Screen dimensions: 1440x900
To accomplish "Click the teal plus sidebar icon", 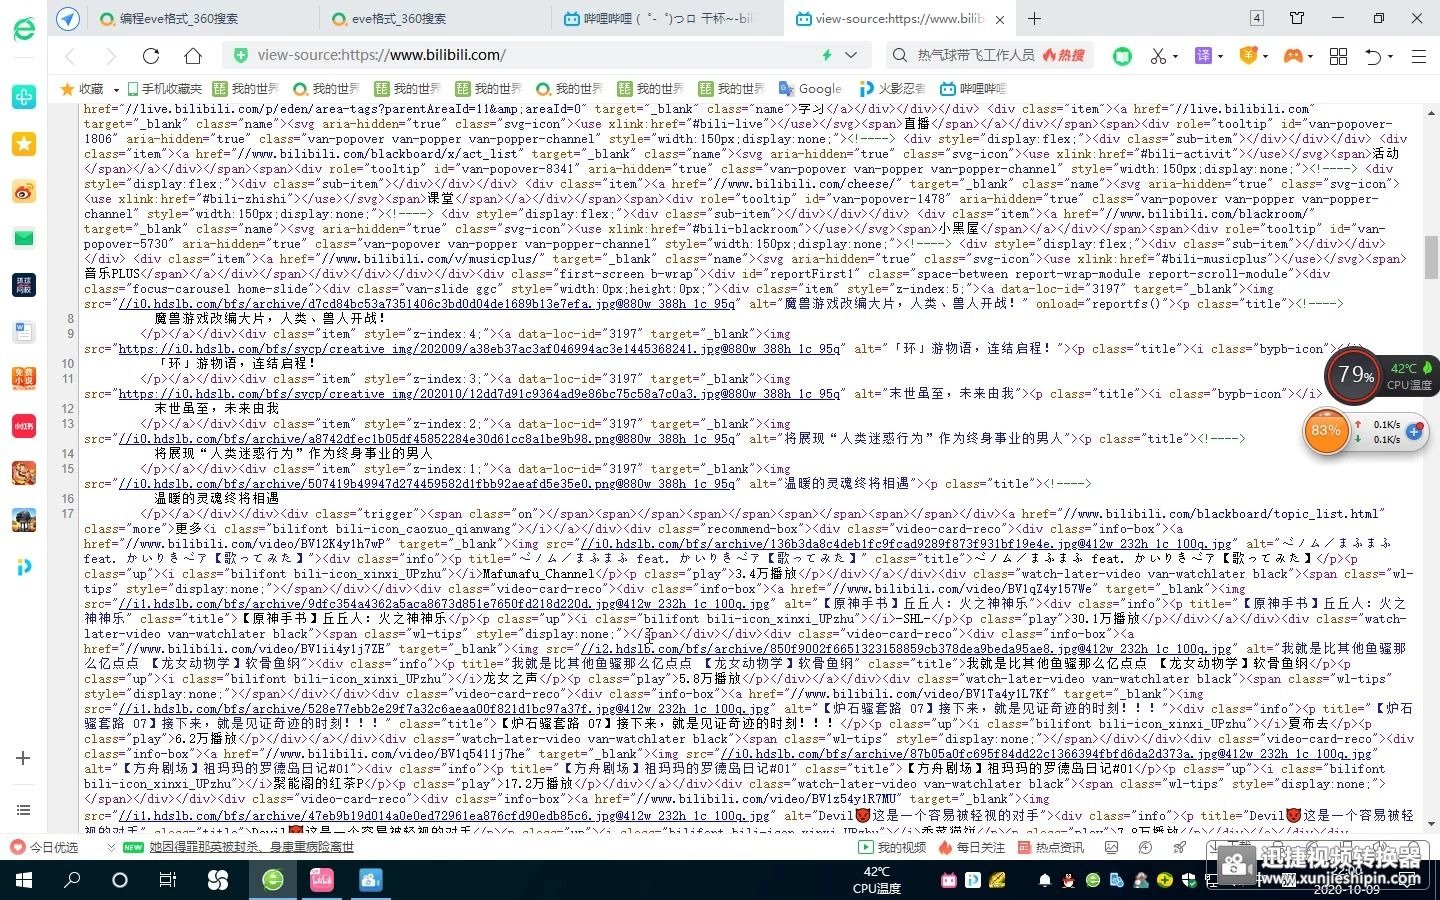I will pos(24,97).
